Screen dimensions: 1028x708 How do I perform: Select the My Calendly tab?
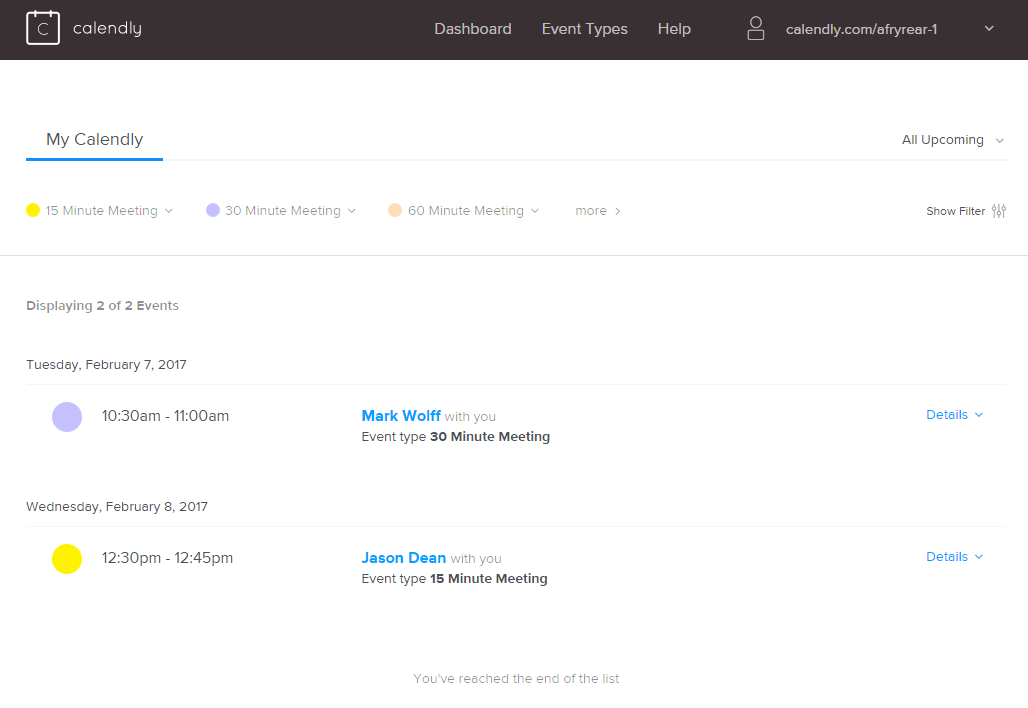tap(94, 139)
